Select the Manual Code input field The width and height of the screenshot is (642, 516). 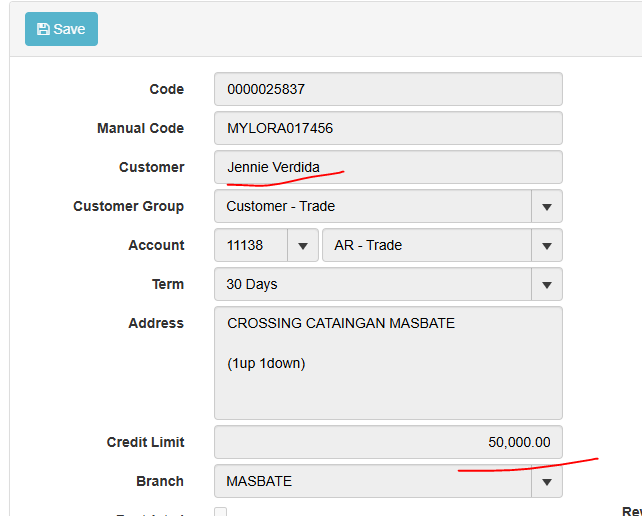(x=388, y=128)
